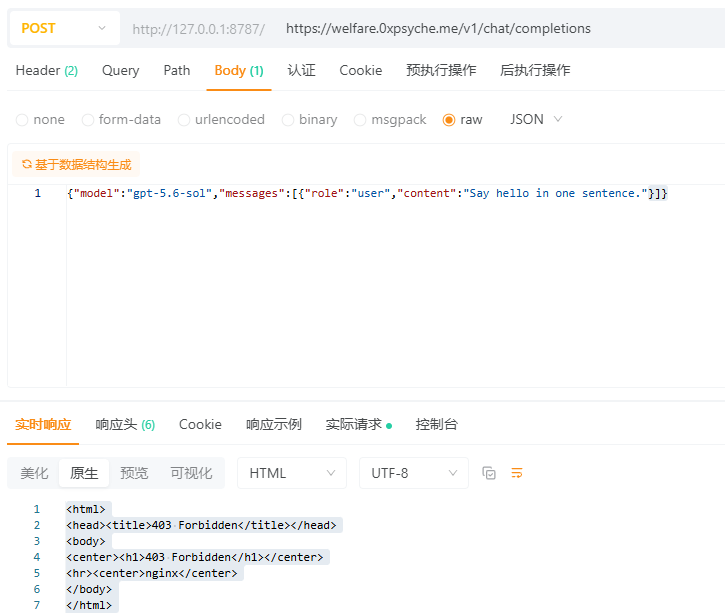Open the POST method dropdown
This screenshot has height=613, width=725.
tap(64, 28)
